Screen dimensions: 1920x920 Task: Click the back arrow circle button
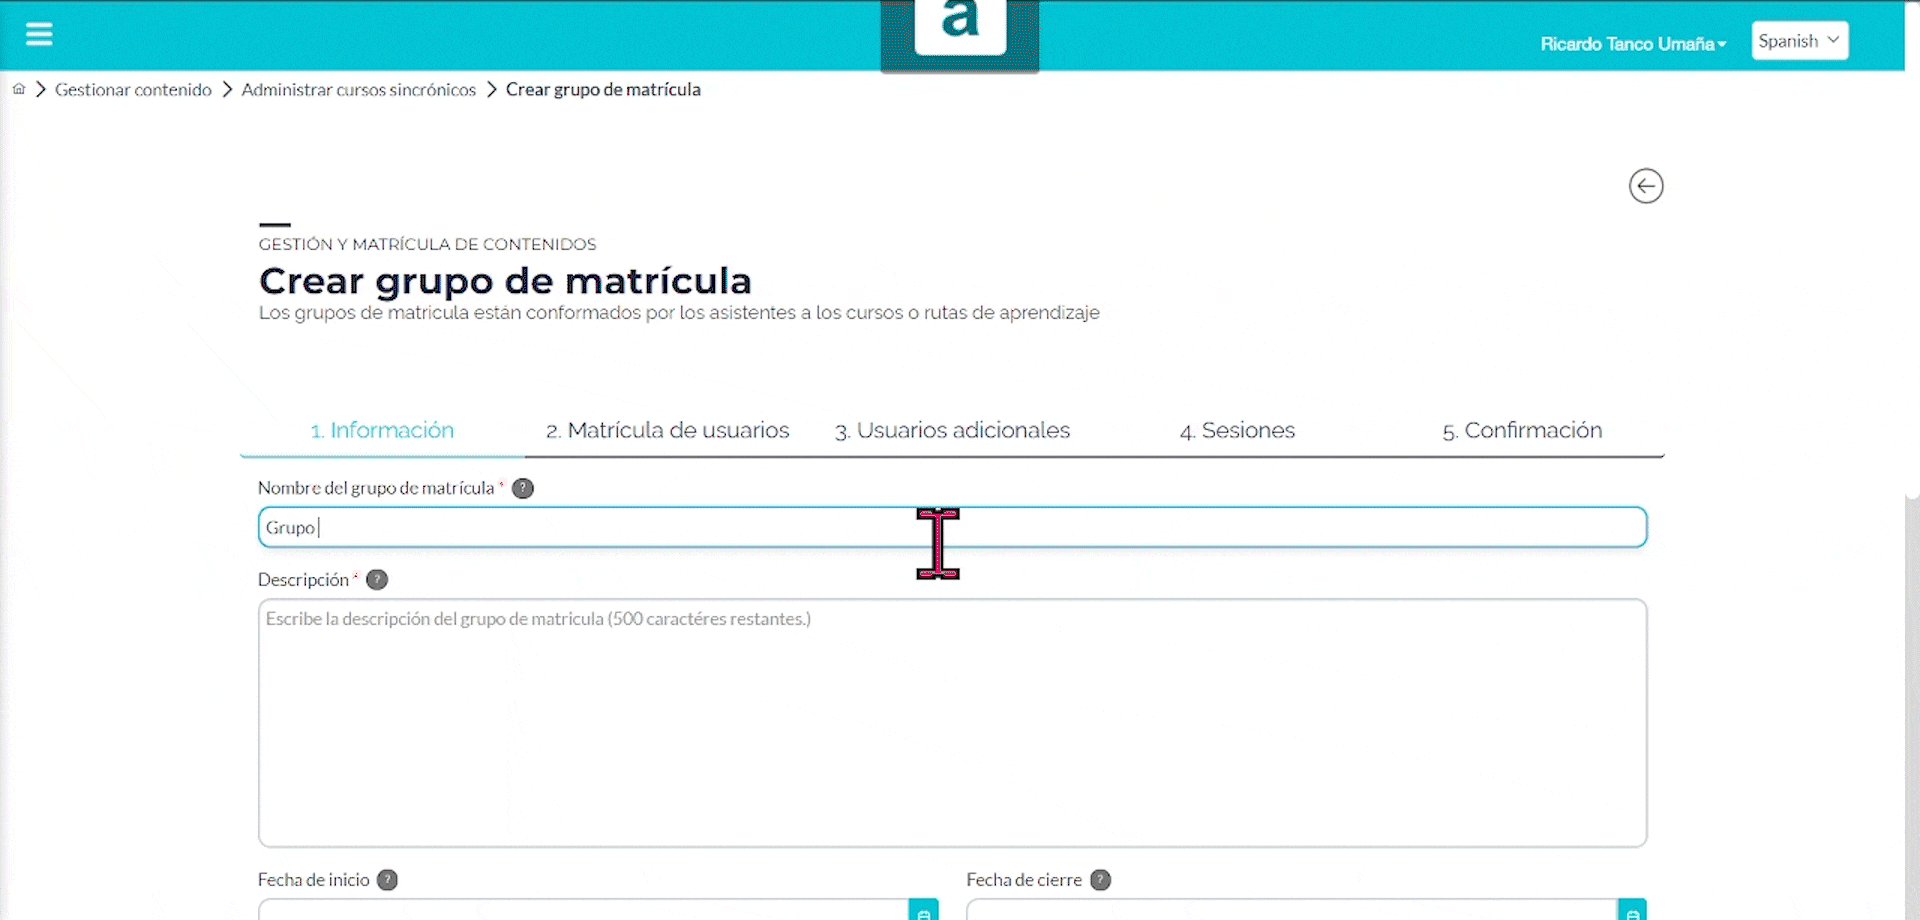pos(1646,186)
